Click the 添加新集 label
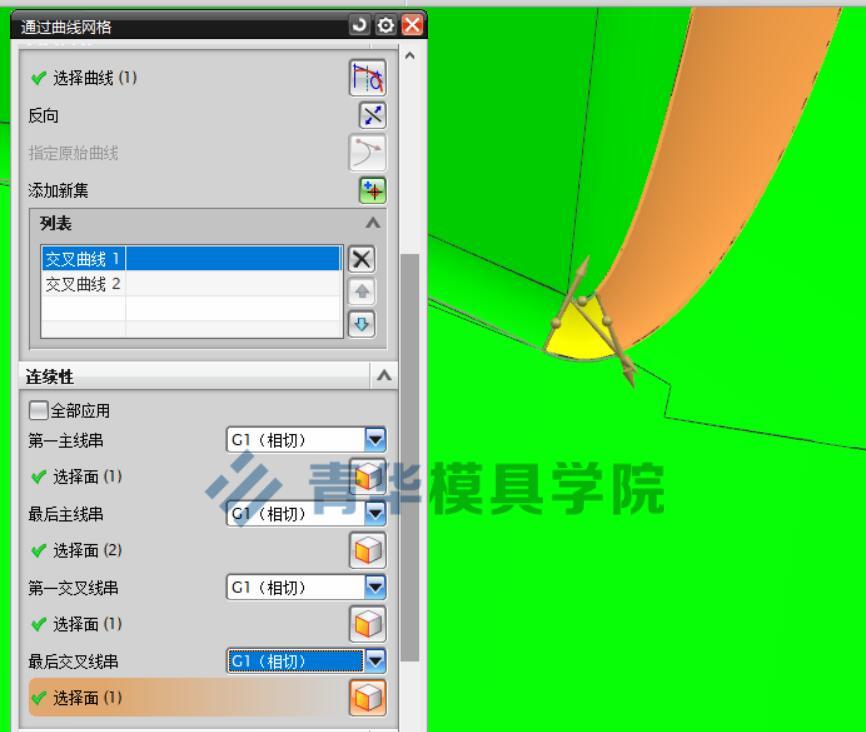Image resolution: width=866 pixels, height=732 pixels. coord(58,191)
